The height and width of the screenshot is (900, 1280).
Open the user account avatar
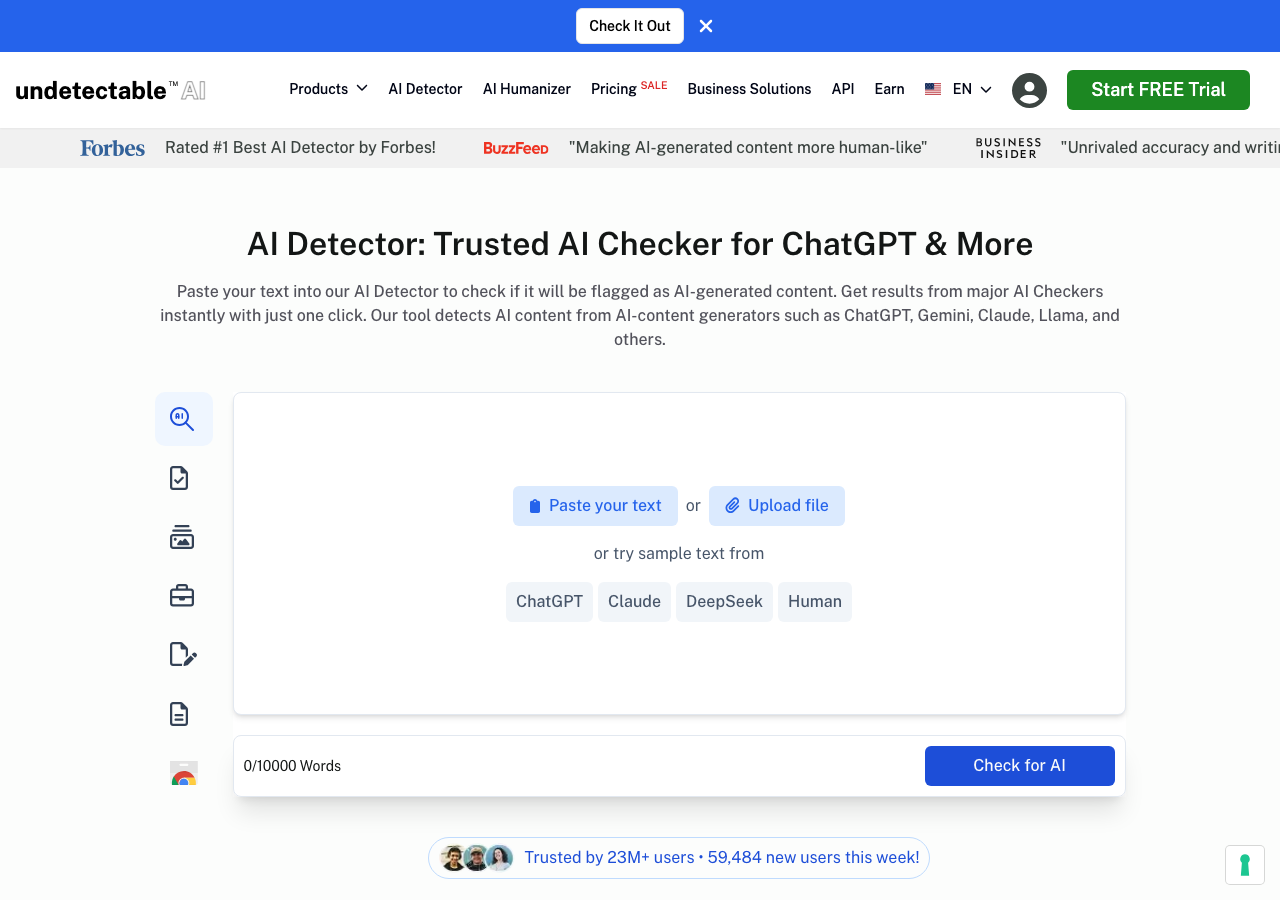coord(1029,90)
